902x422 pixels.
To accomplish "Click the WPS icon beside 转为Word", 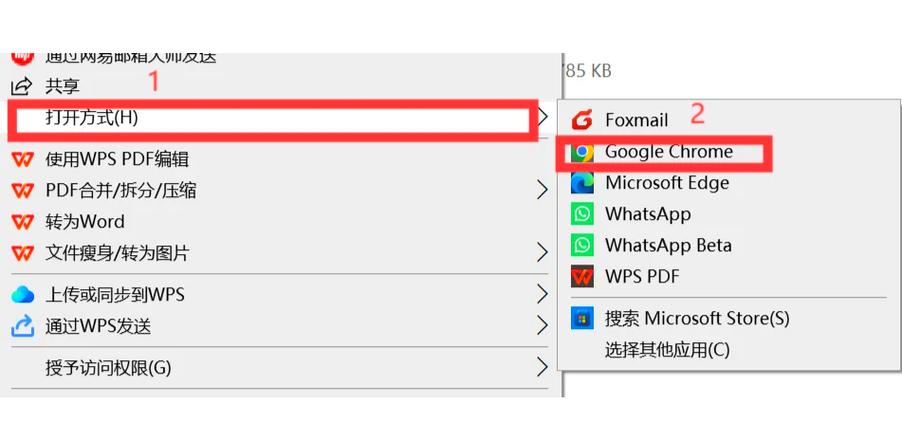I will (x=22, y=221).
